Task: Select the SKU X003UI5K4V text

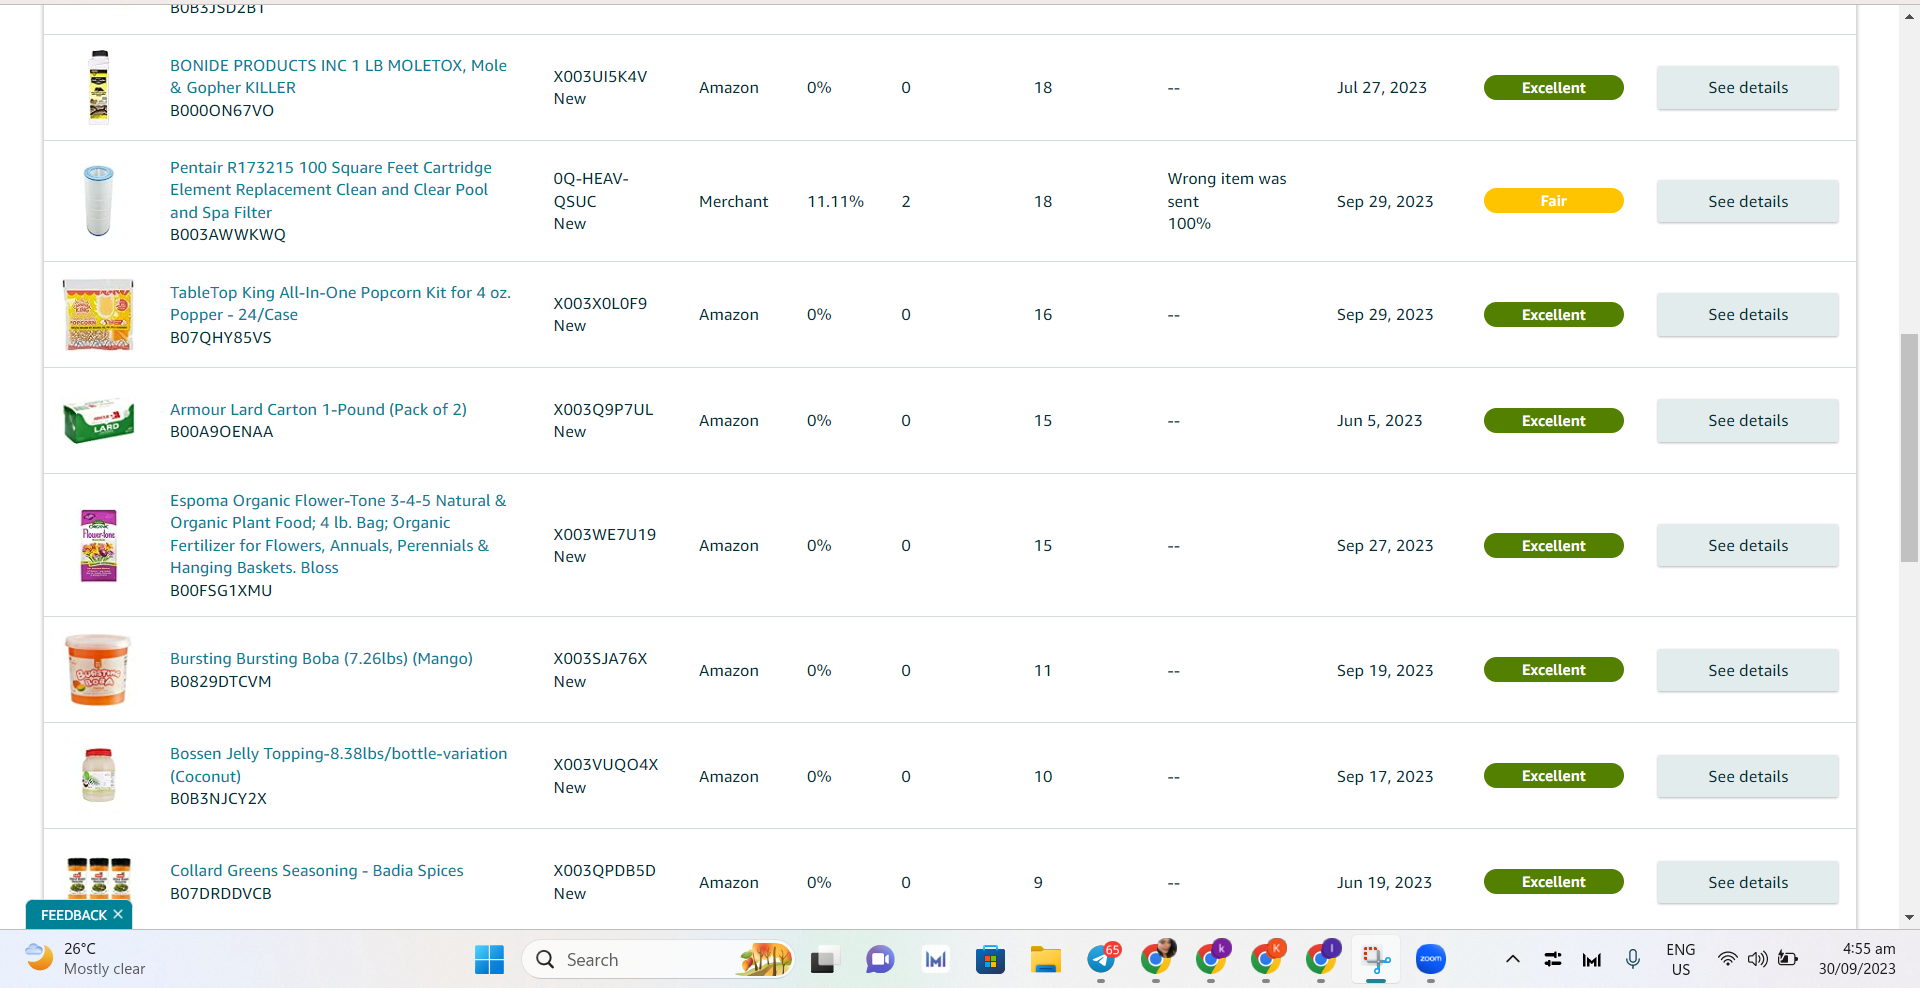Action: [600, 77]
